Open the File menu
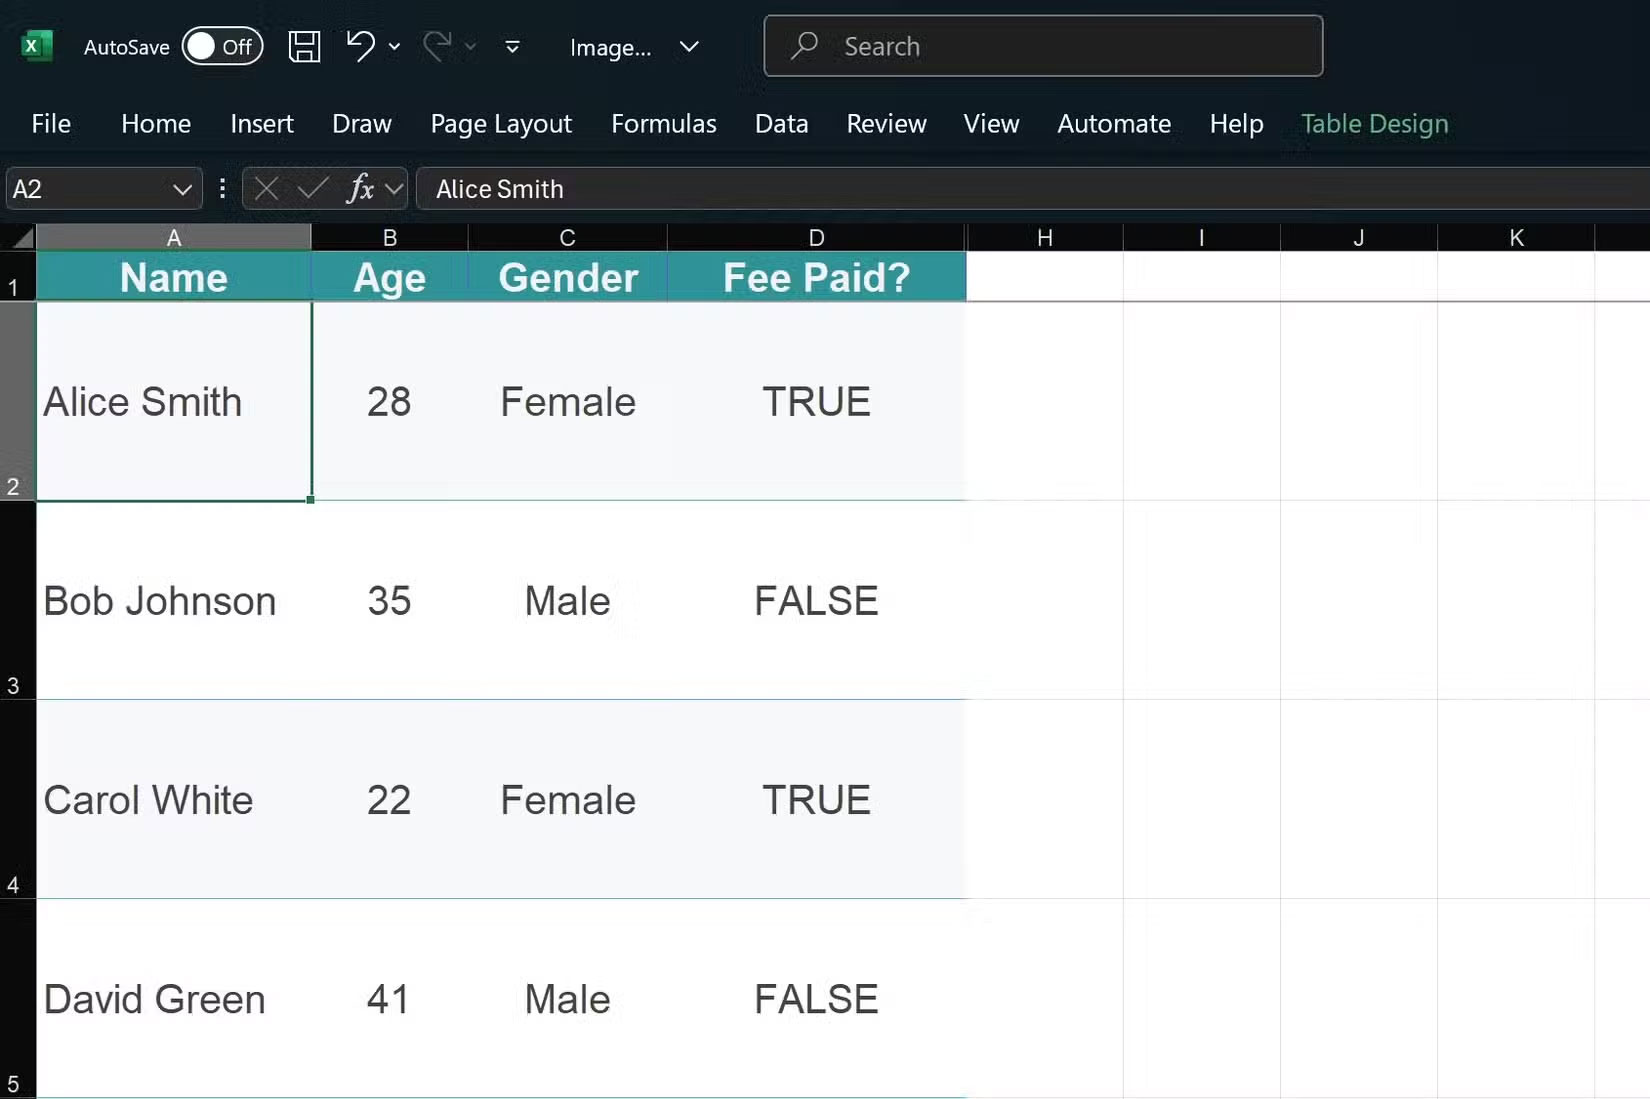This screenshot has height=1099, width=1650. tap(50, 123)
